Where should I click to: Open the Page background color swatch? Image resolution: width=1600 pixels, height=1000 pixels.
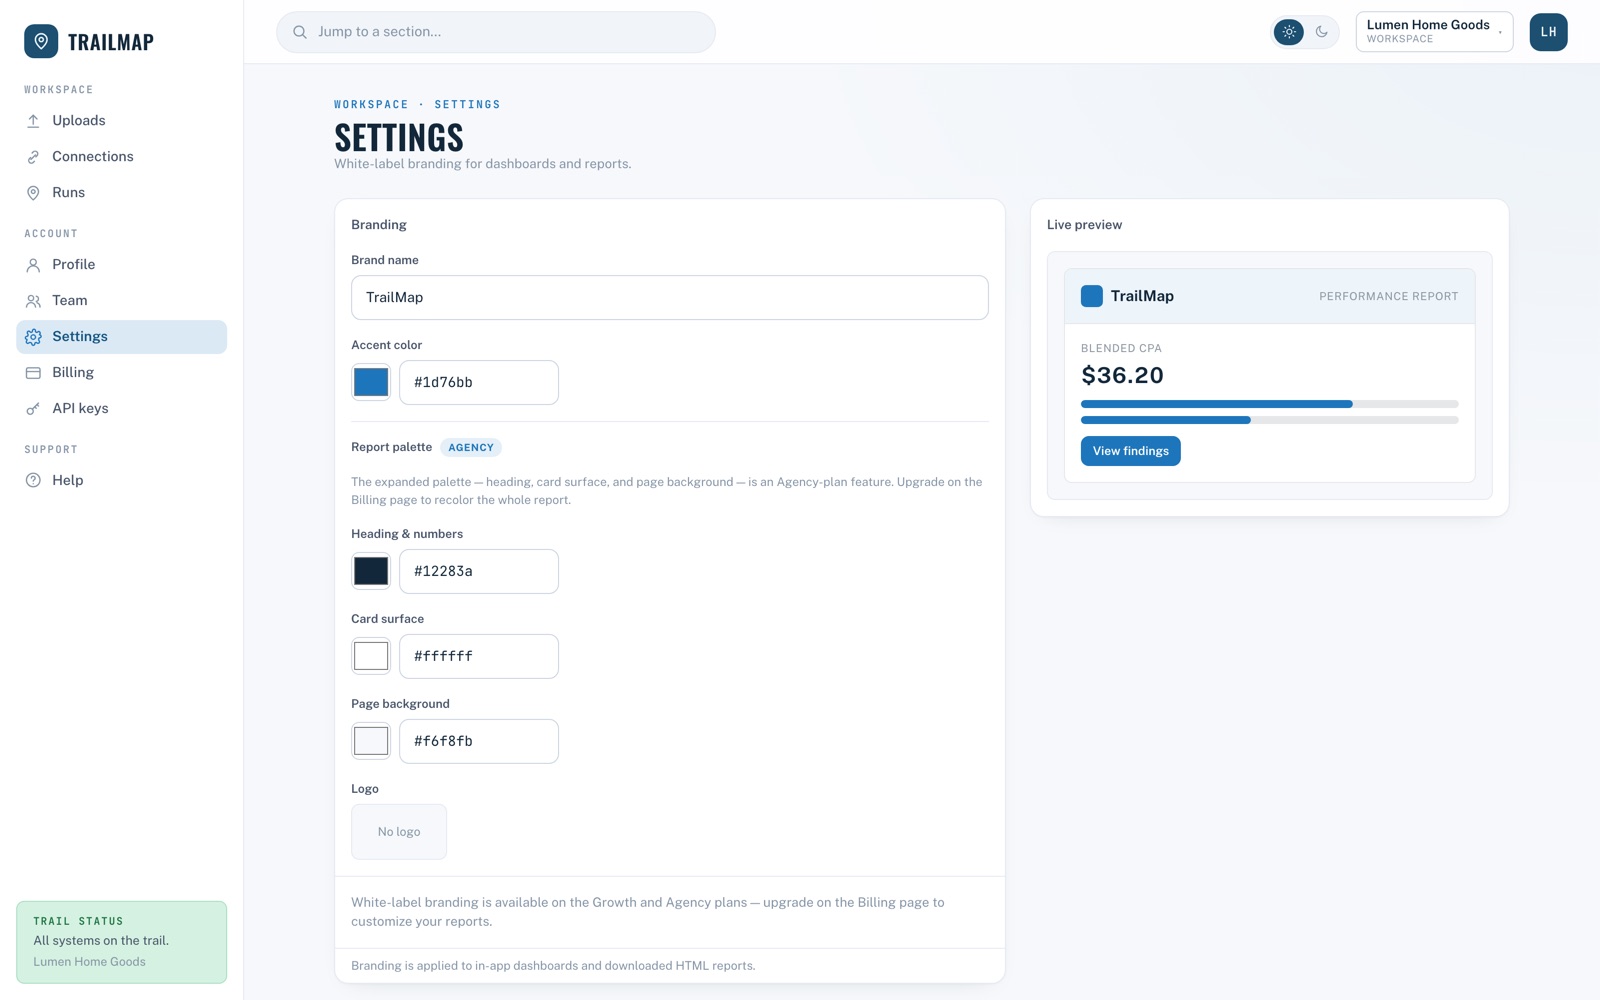click(x=371, y=741)
